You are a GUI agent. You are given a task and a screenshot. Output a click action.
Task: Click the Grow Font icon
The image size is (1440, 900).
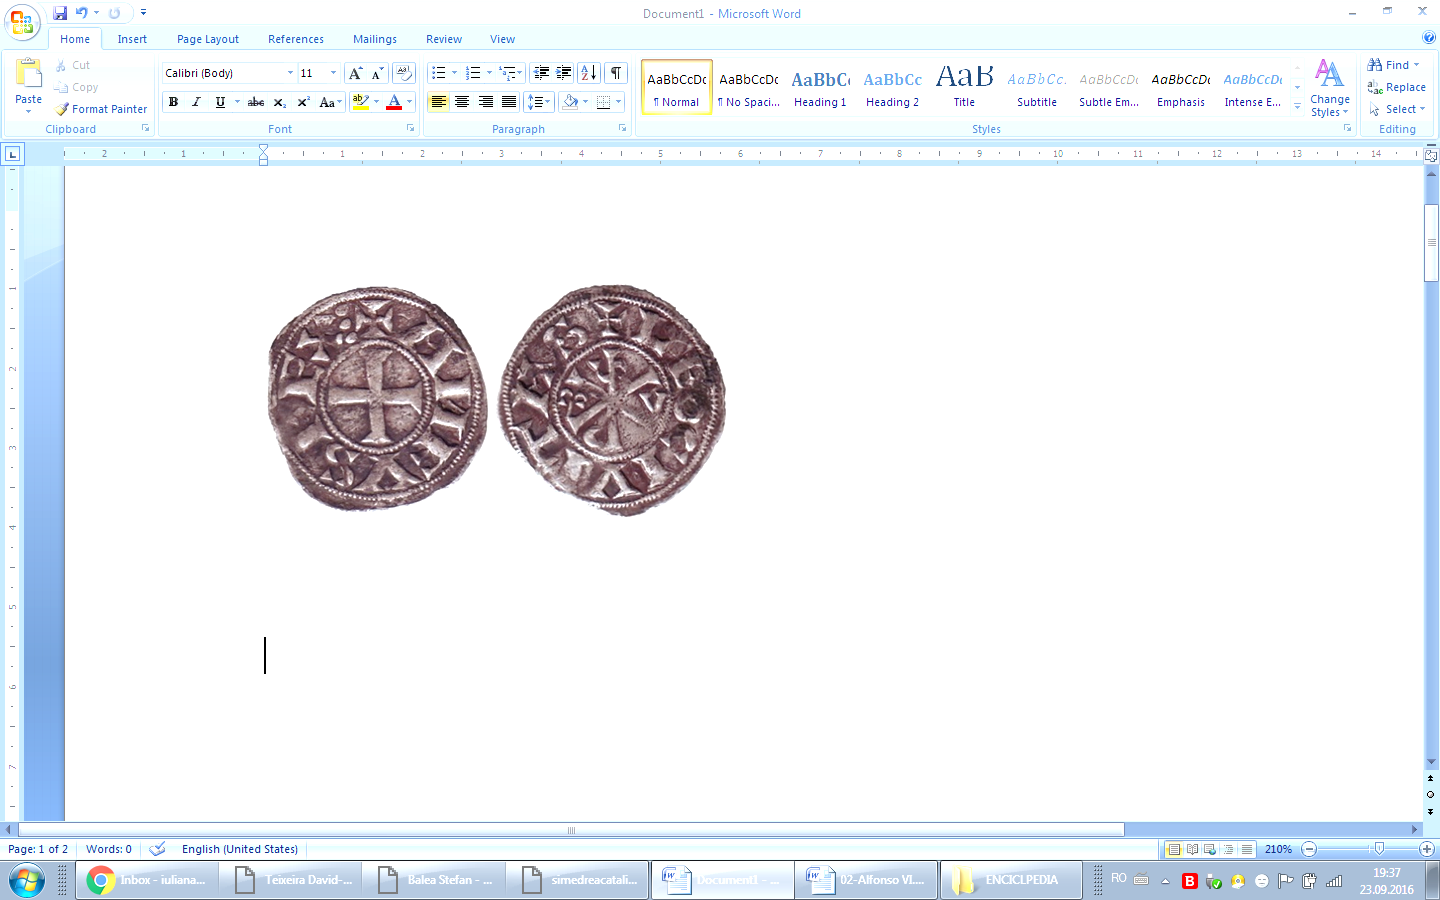point(355,73)
